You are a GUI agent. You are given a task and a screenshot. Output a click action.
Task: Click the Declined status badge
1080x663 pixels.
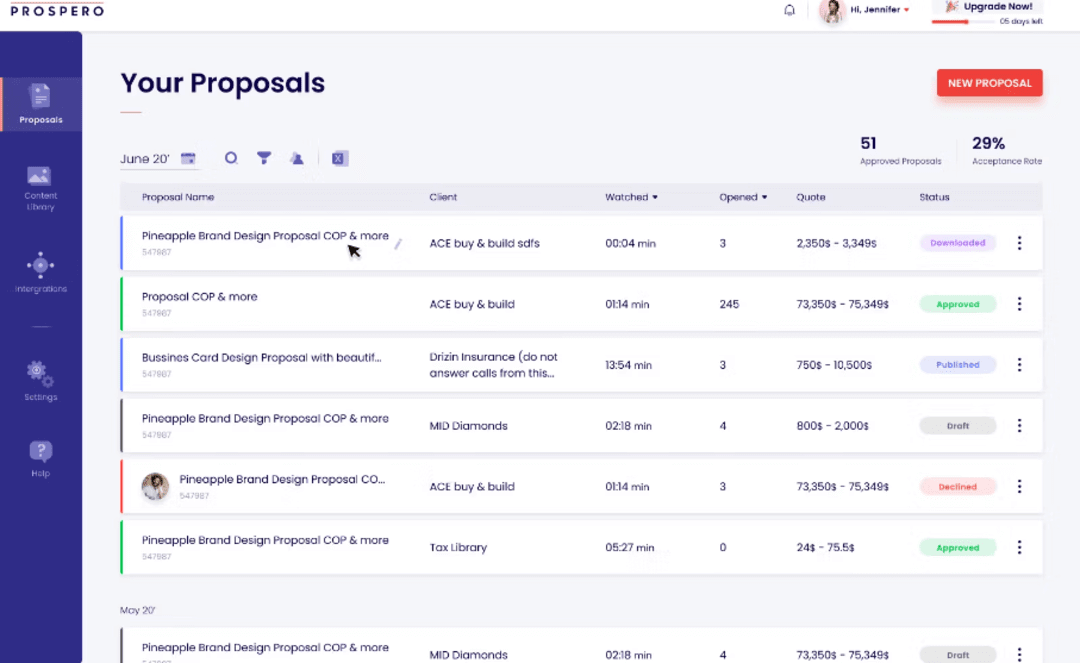(x=957, y=486)
